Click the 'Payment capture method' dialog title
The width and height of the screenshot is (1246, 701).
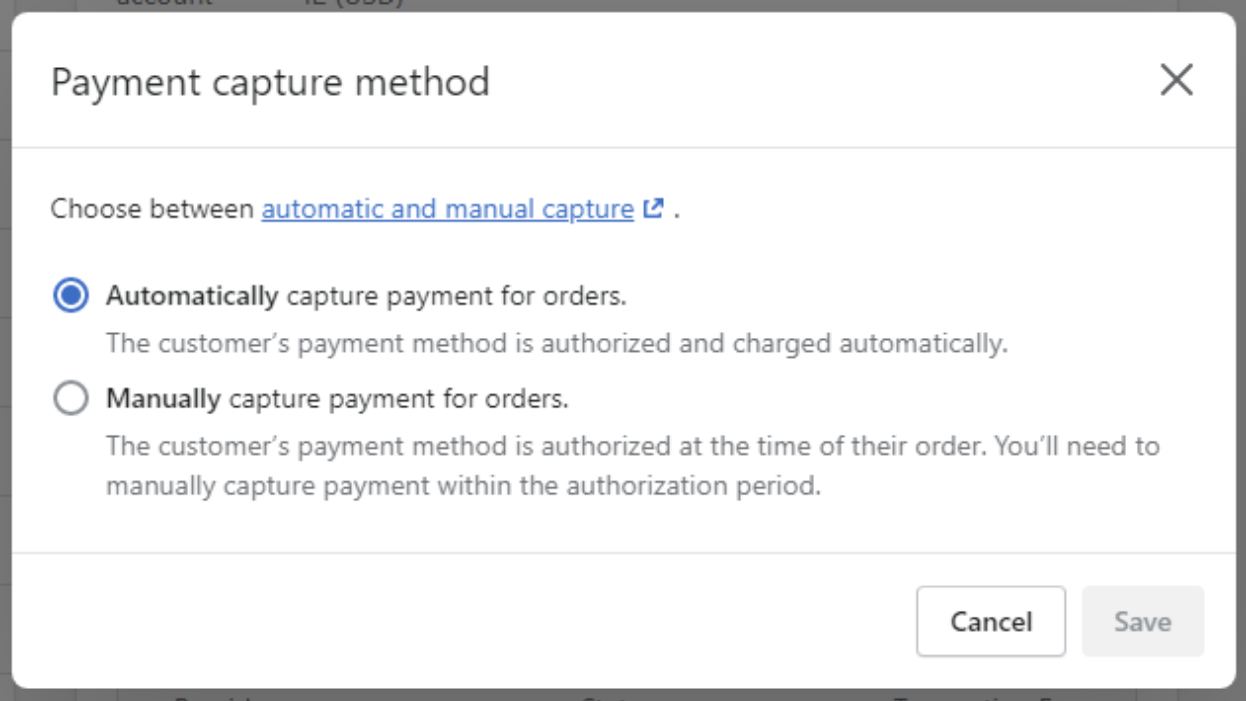coord(270,81)
